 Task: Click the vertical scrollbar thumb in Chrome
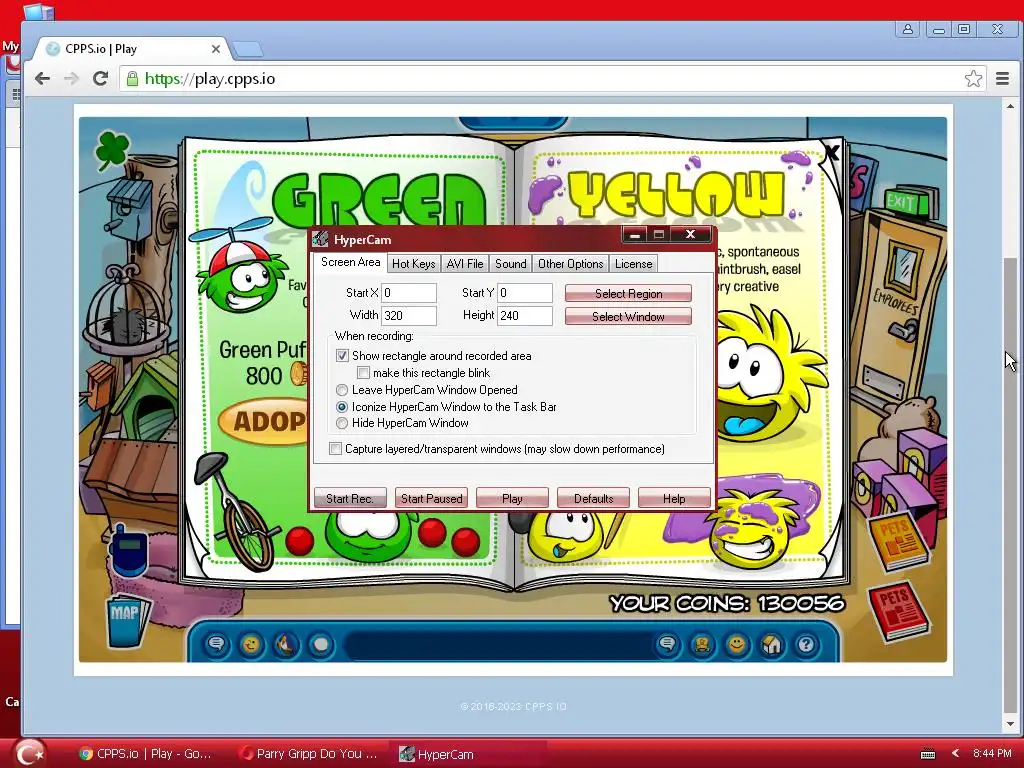[x=1010, y=483]
